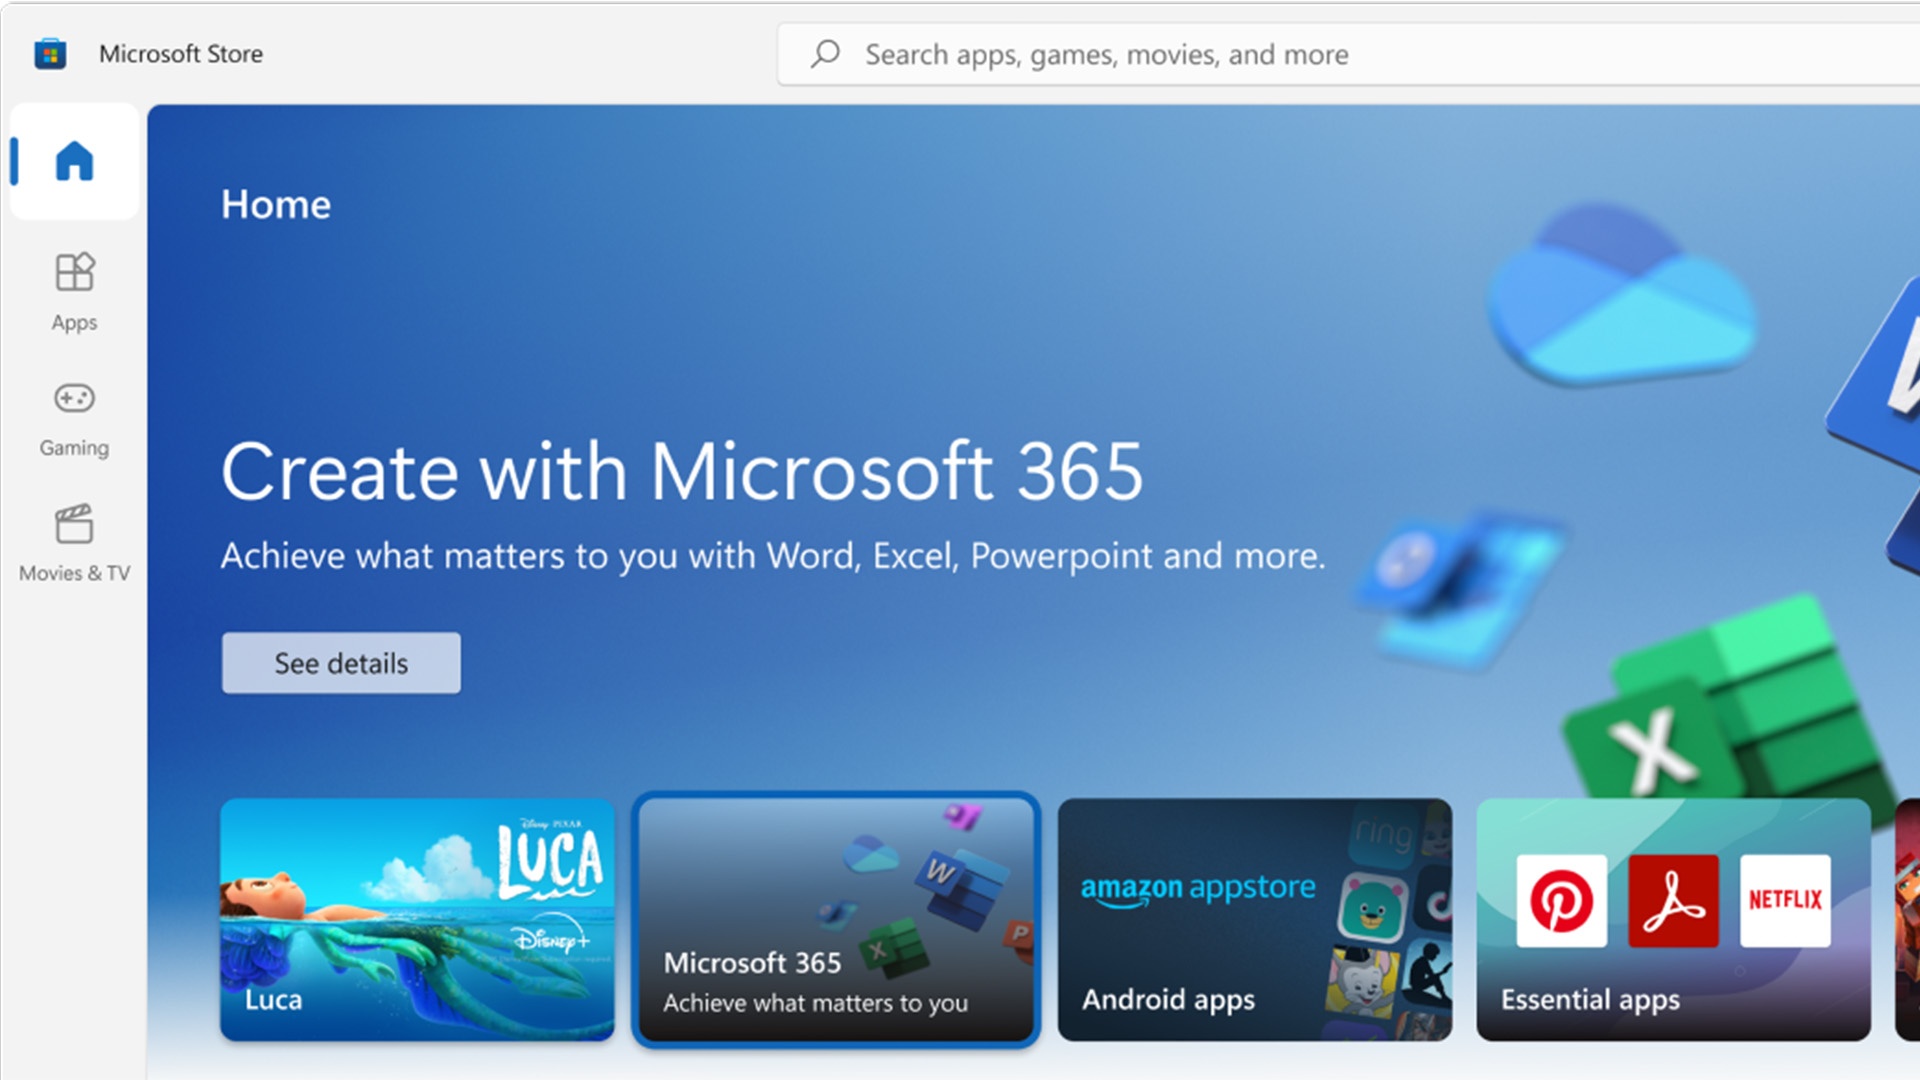Click the See details button
Viewport: 1920px width, 1080px height.
pos(342,662)
